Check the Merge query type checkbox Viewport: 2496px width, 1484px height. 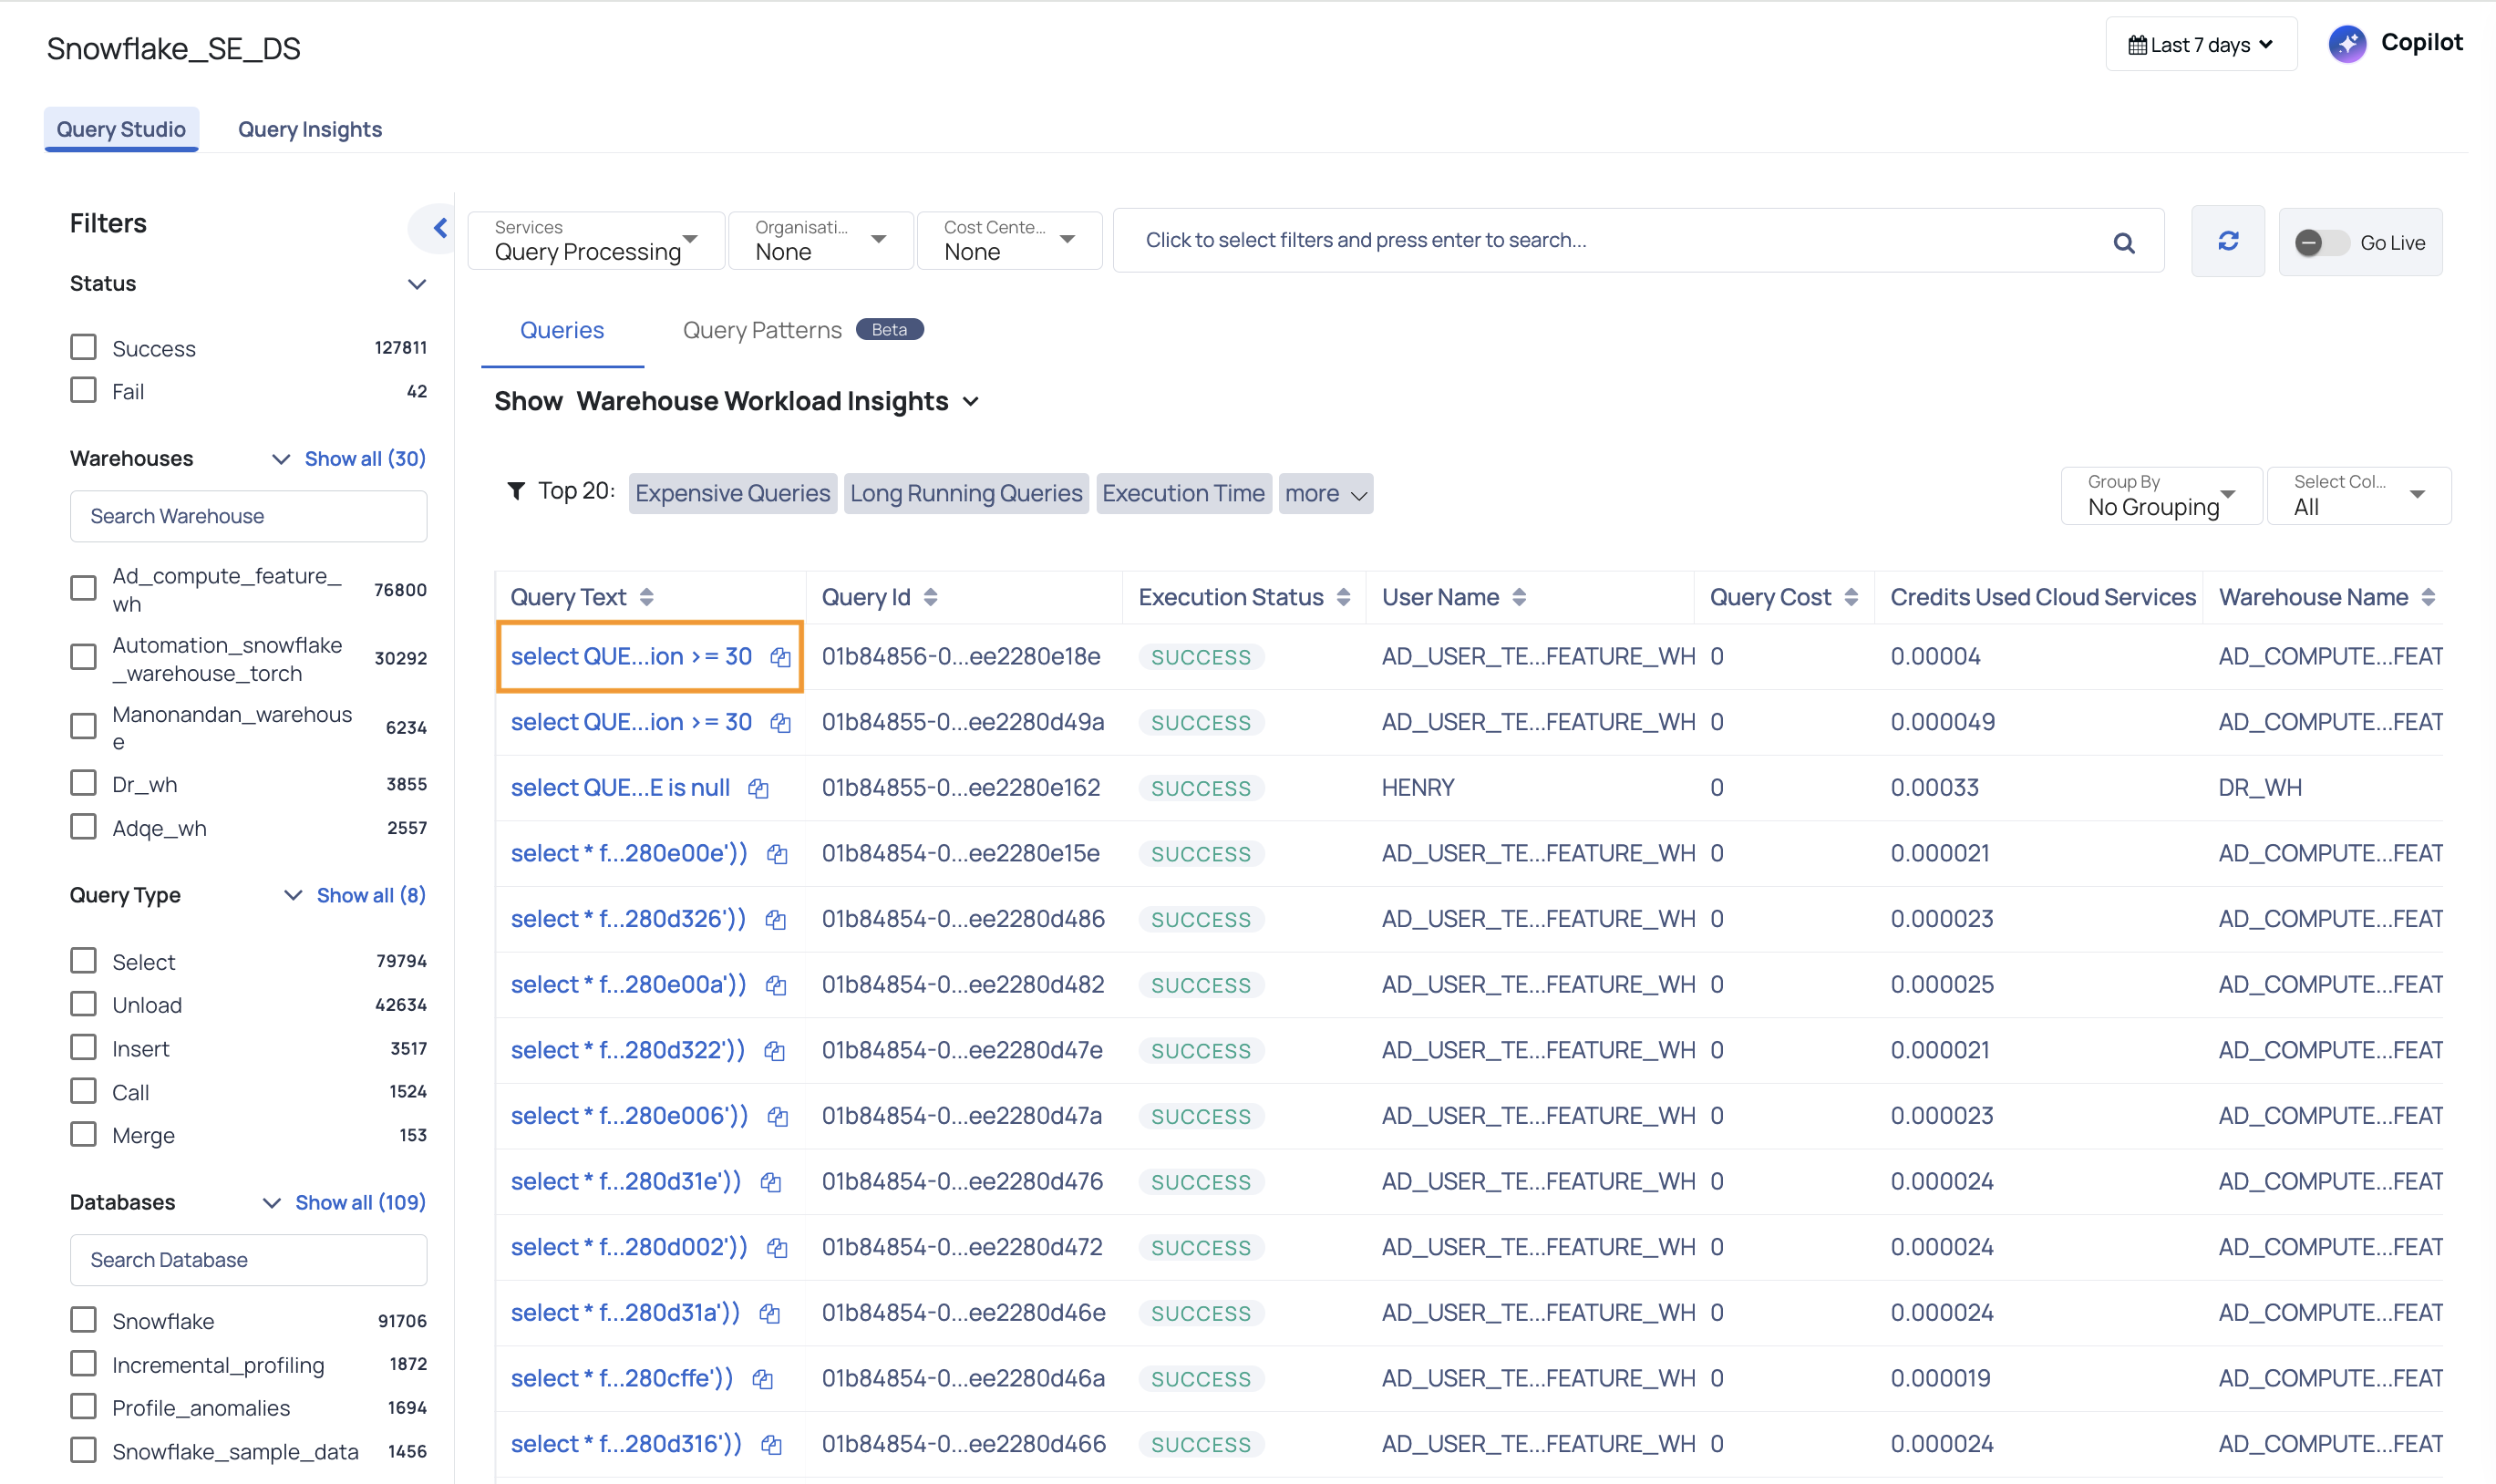[x=84, y=1134]
